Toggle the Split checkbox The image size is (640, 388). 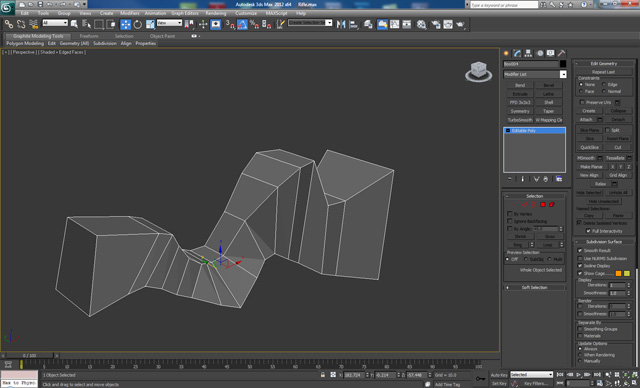pos(607,130)
